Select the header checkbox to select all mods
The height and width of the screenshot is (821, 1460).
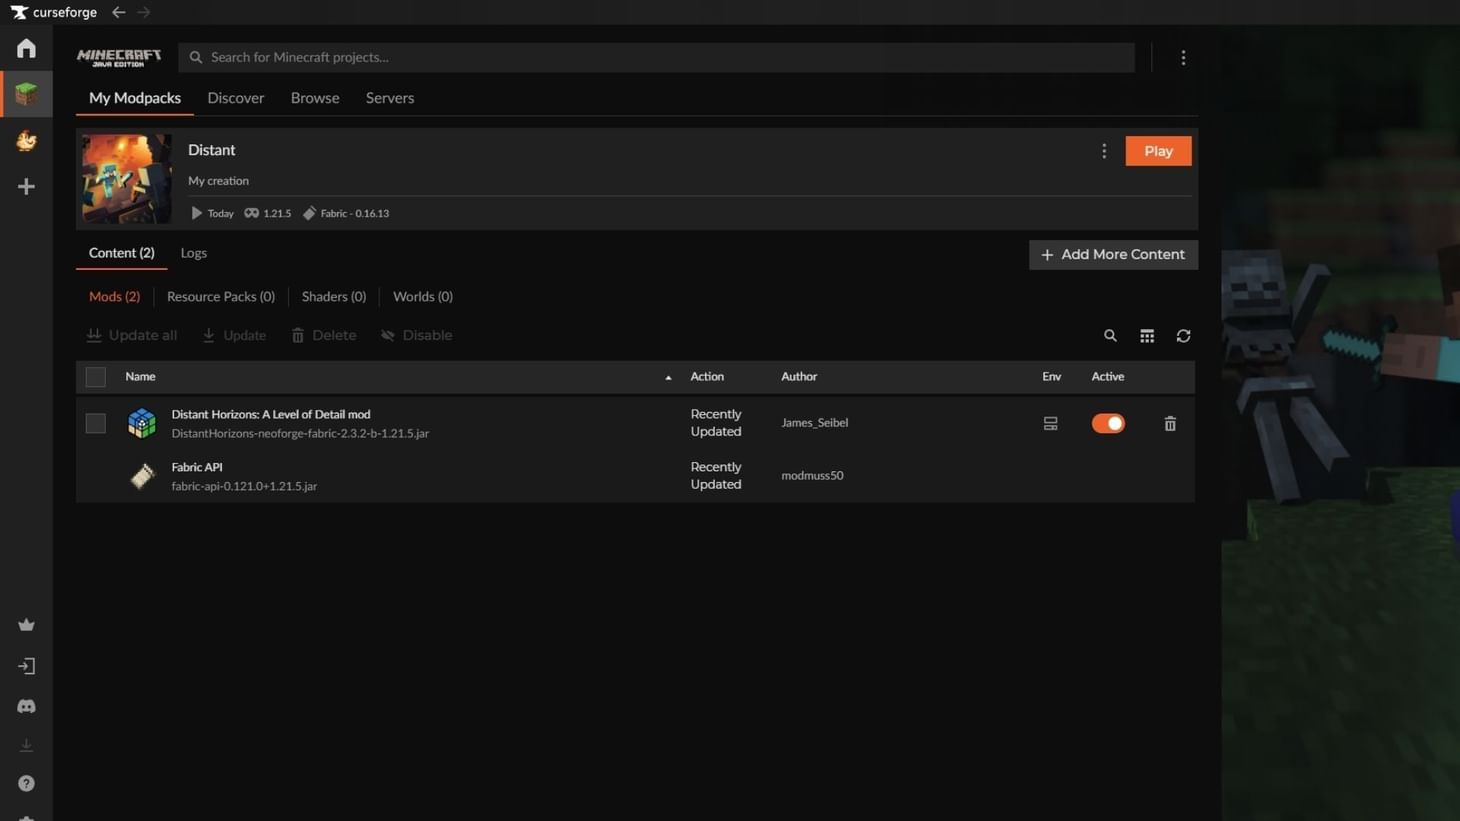pyautogui.click(x=95, y=376)
